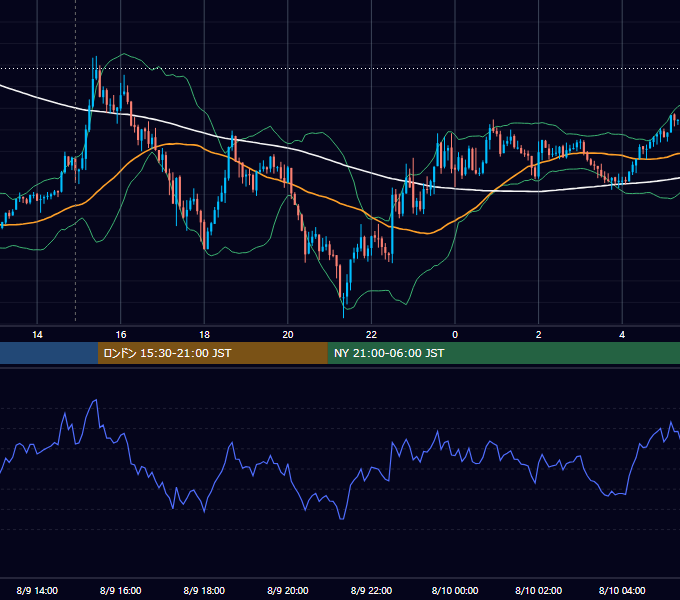
Task: Click hour label 4 on price chart axis
Action: click(622, 335)
